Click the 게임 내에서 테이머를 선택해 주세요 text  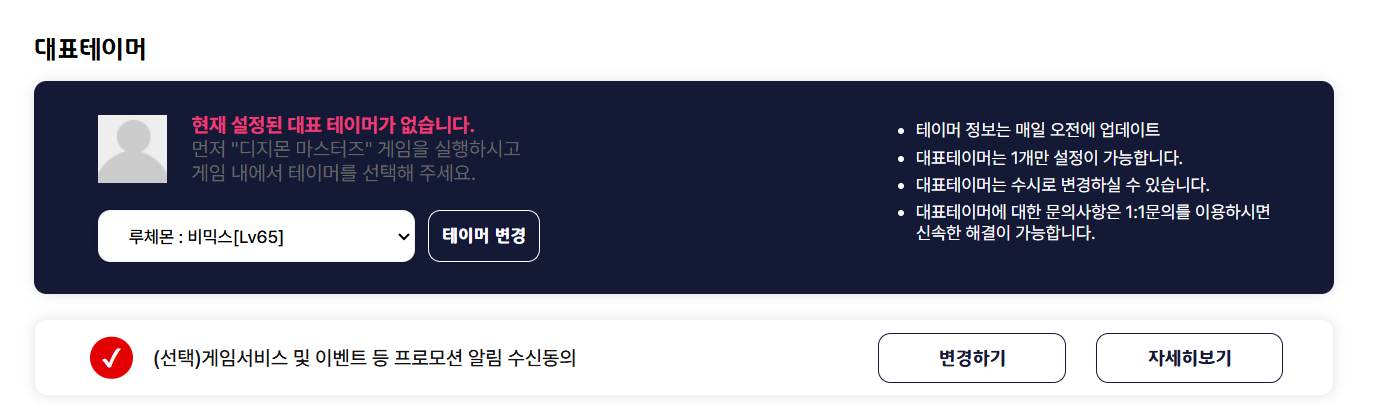point(333,173)
